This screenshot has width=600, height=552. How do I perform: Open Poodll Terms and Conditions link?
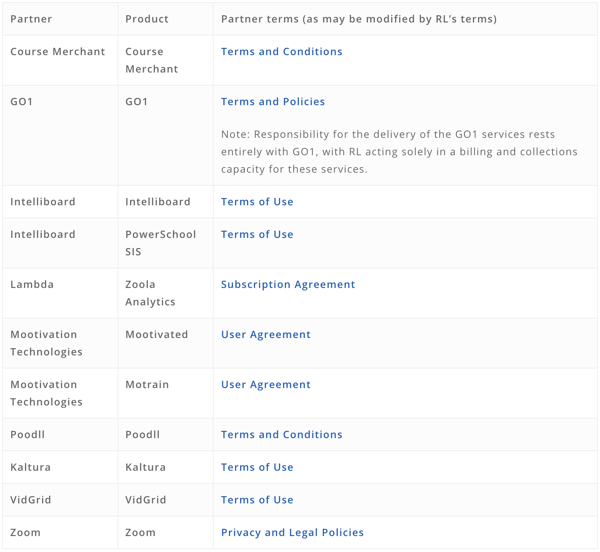pos(281,435)
